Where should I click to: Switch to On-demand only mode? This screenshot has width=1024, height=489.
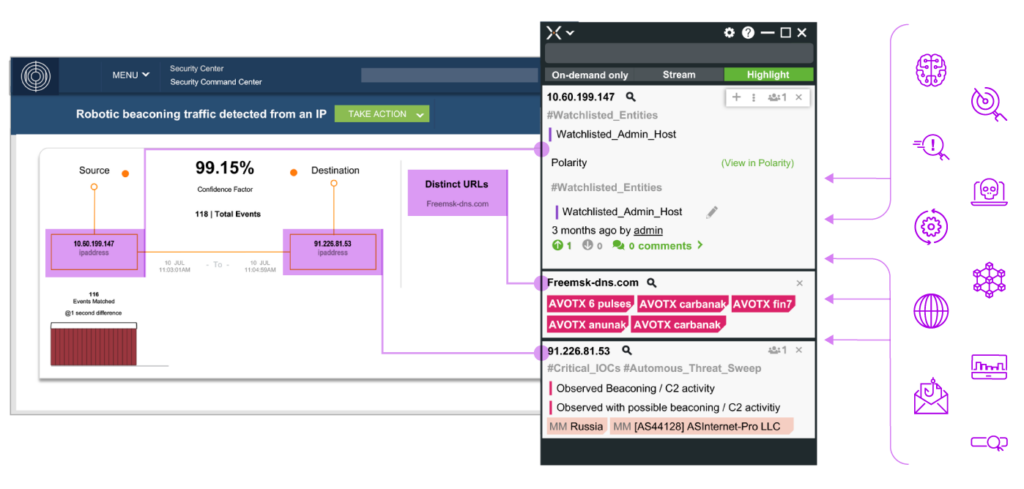point(589,75)
